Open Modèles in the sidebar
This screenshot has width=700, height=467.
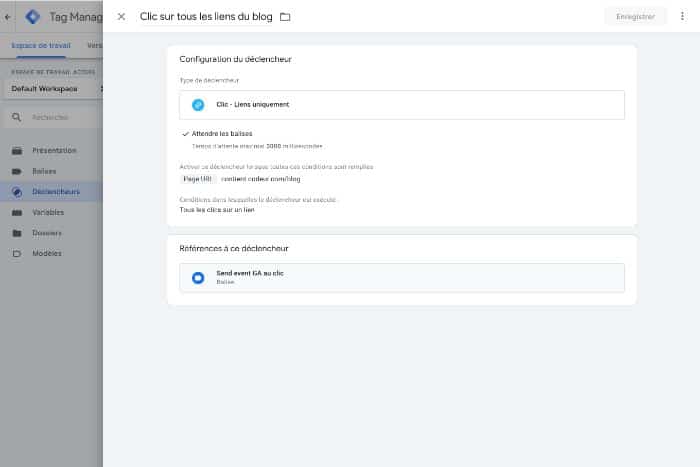point(45,254)
